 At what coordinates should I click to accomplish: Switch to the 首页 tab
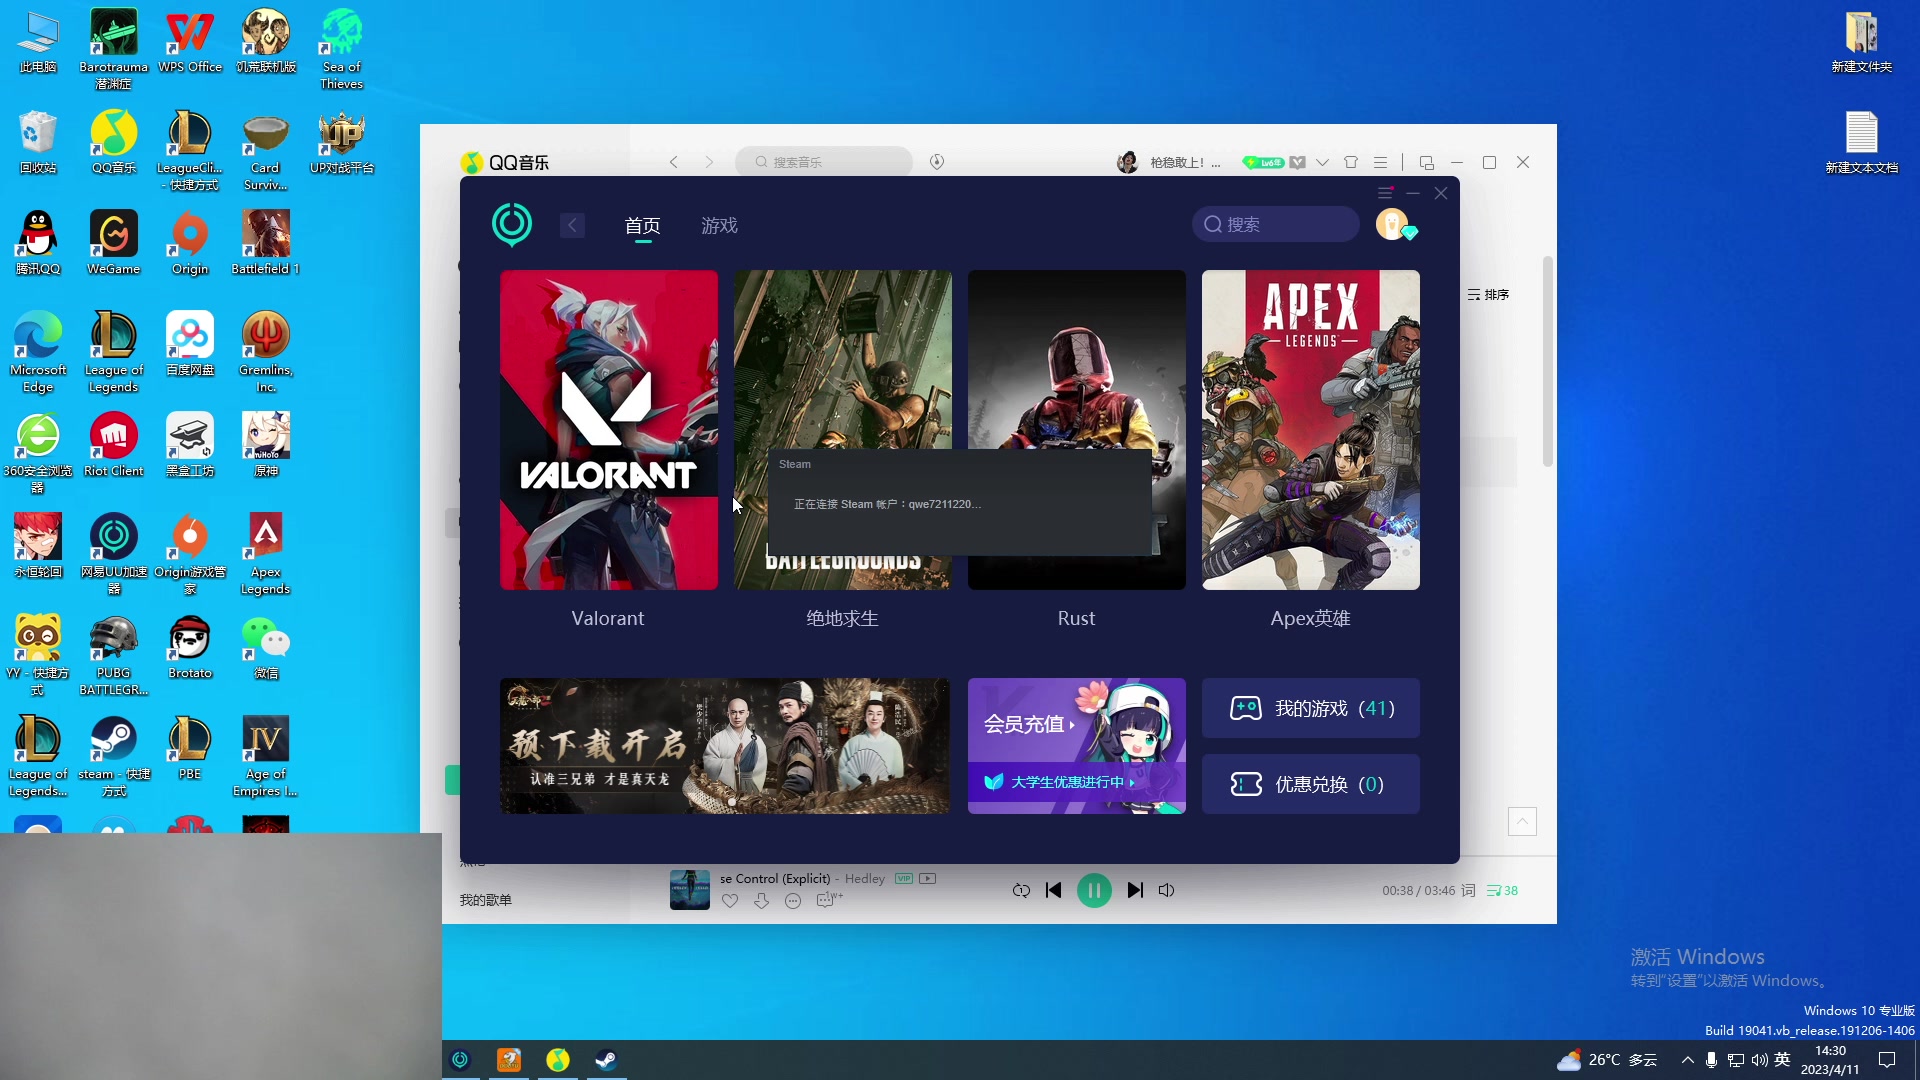coord(642,226)
